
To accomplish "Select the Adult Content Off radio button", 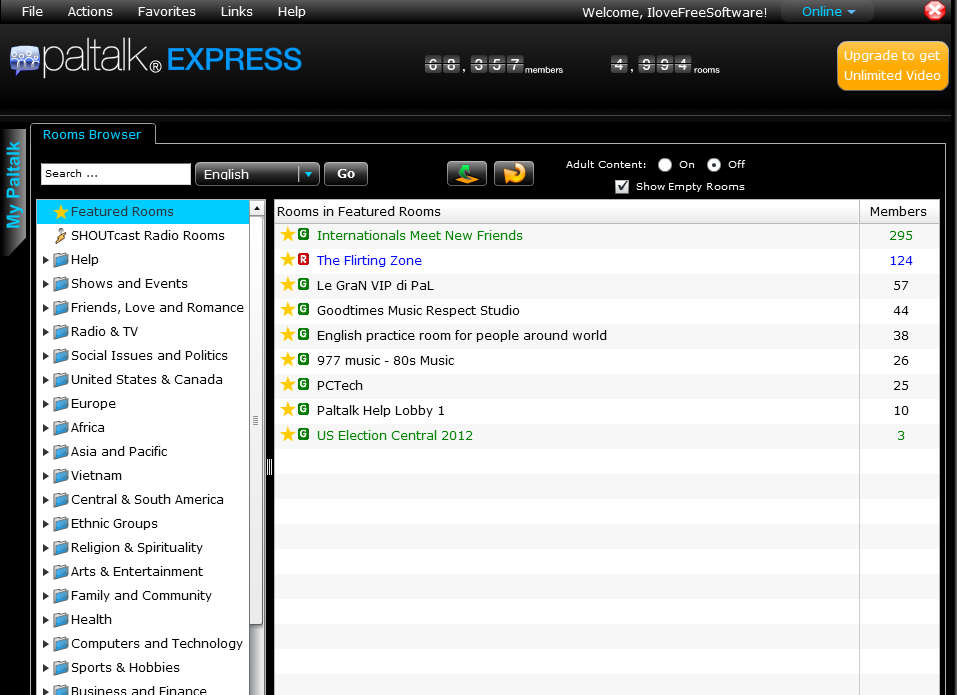I will (713, 165).
